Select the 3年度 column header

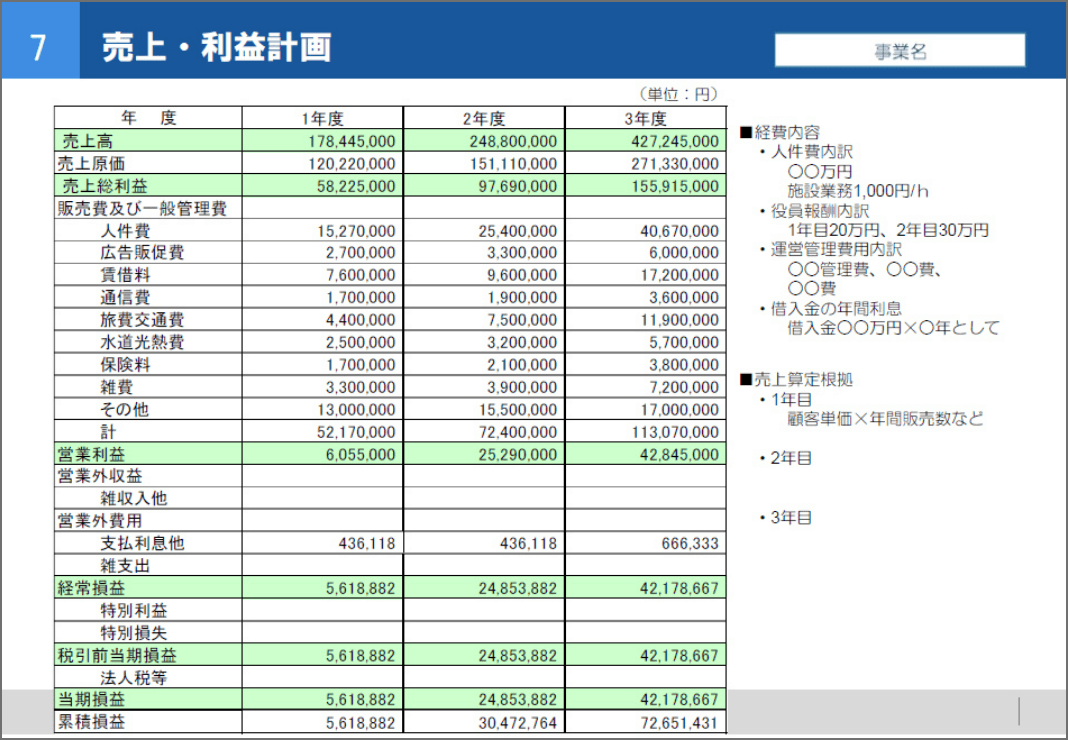645,118
